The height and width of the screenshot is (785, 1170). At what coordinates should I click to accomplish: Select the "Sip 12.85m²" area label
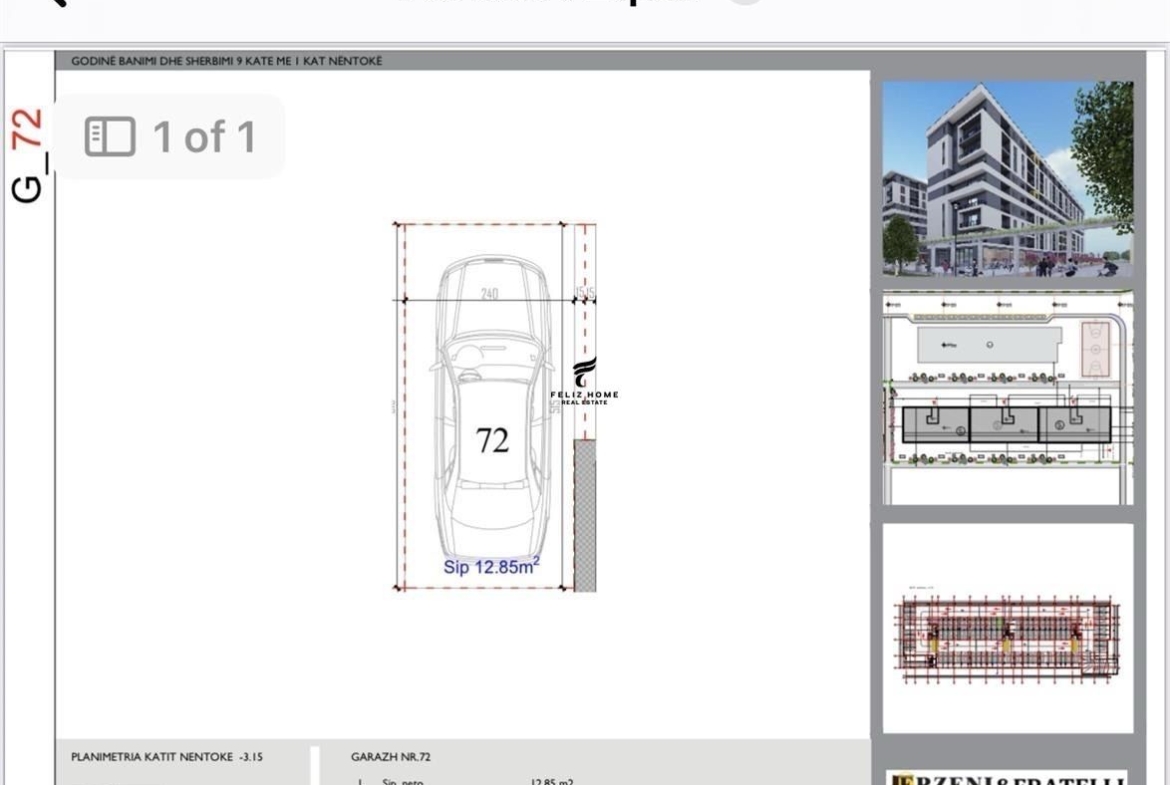pyautogui.click(x=491, y=566)
